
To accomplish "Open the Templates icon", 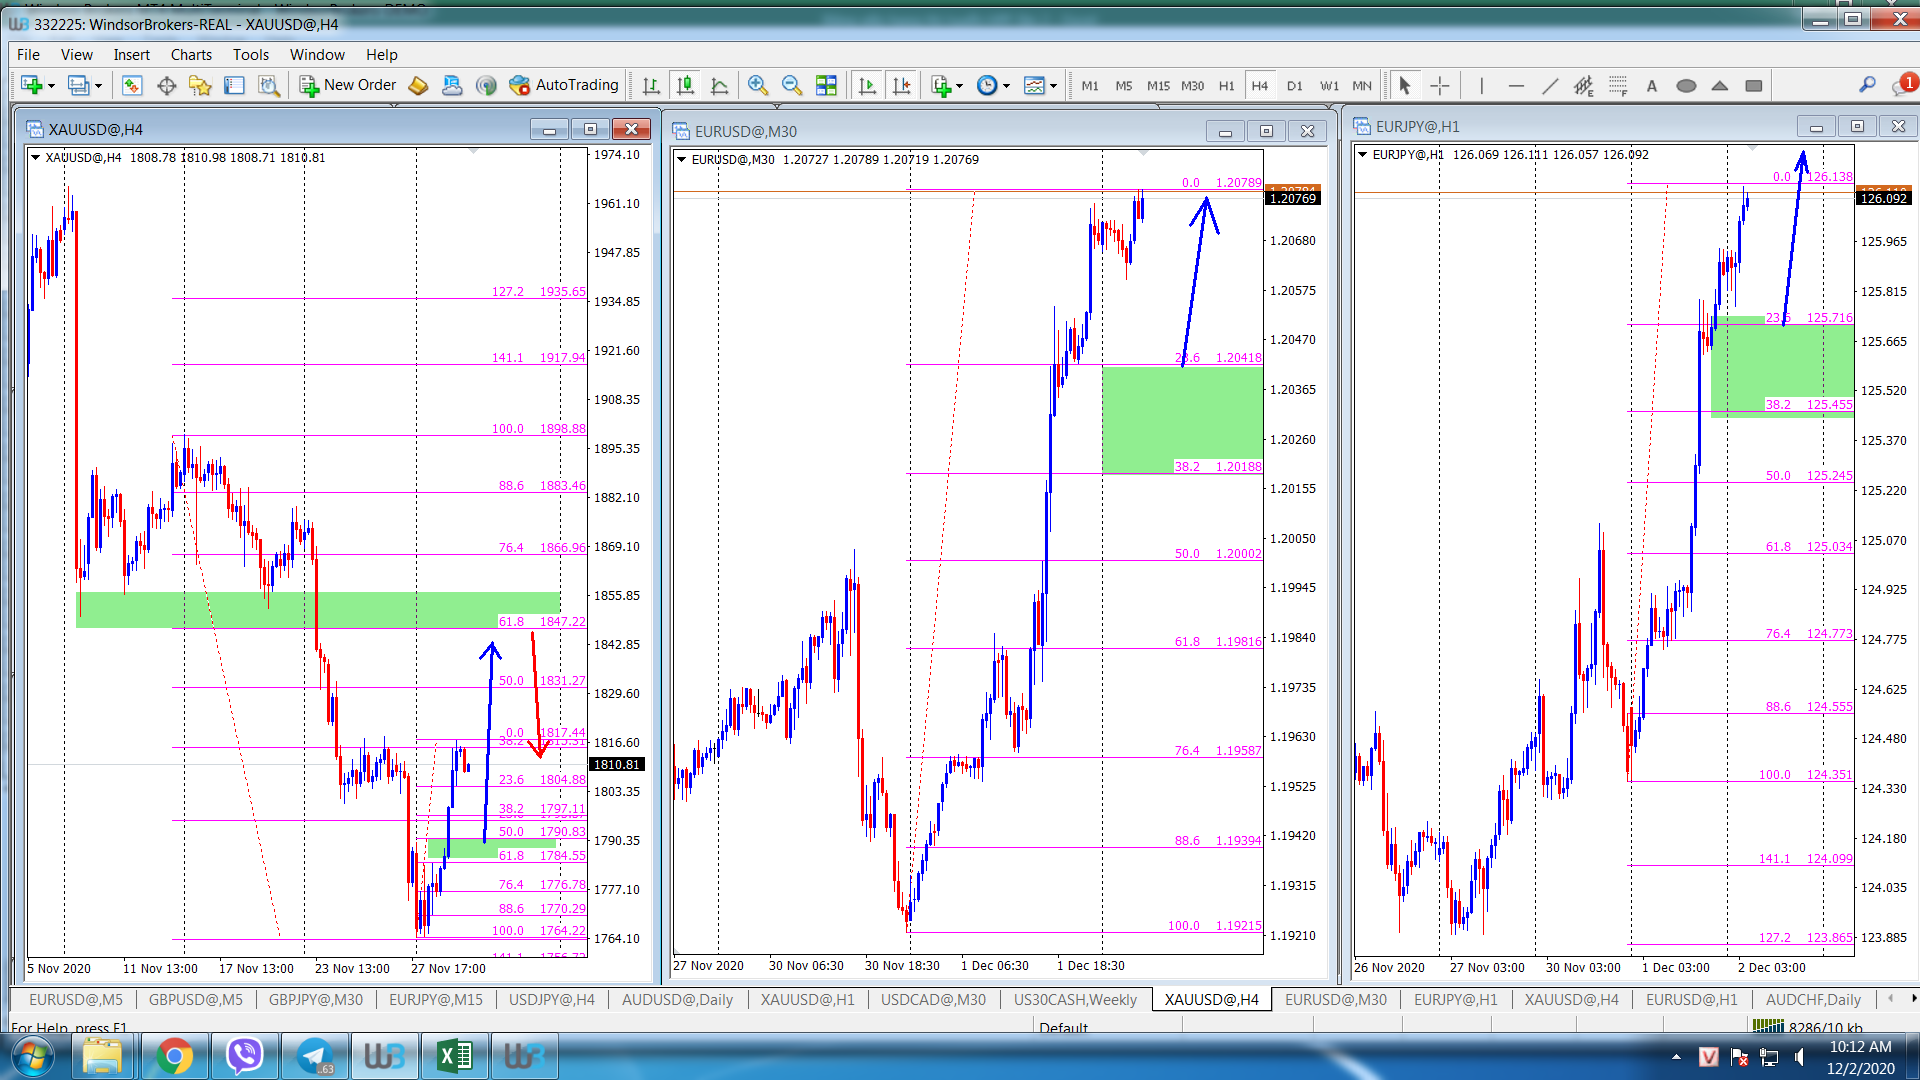I will (1035, 86).
